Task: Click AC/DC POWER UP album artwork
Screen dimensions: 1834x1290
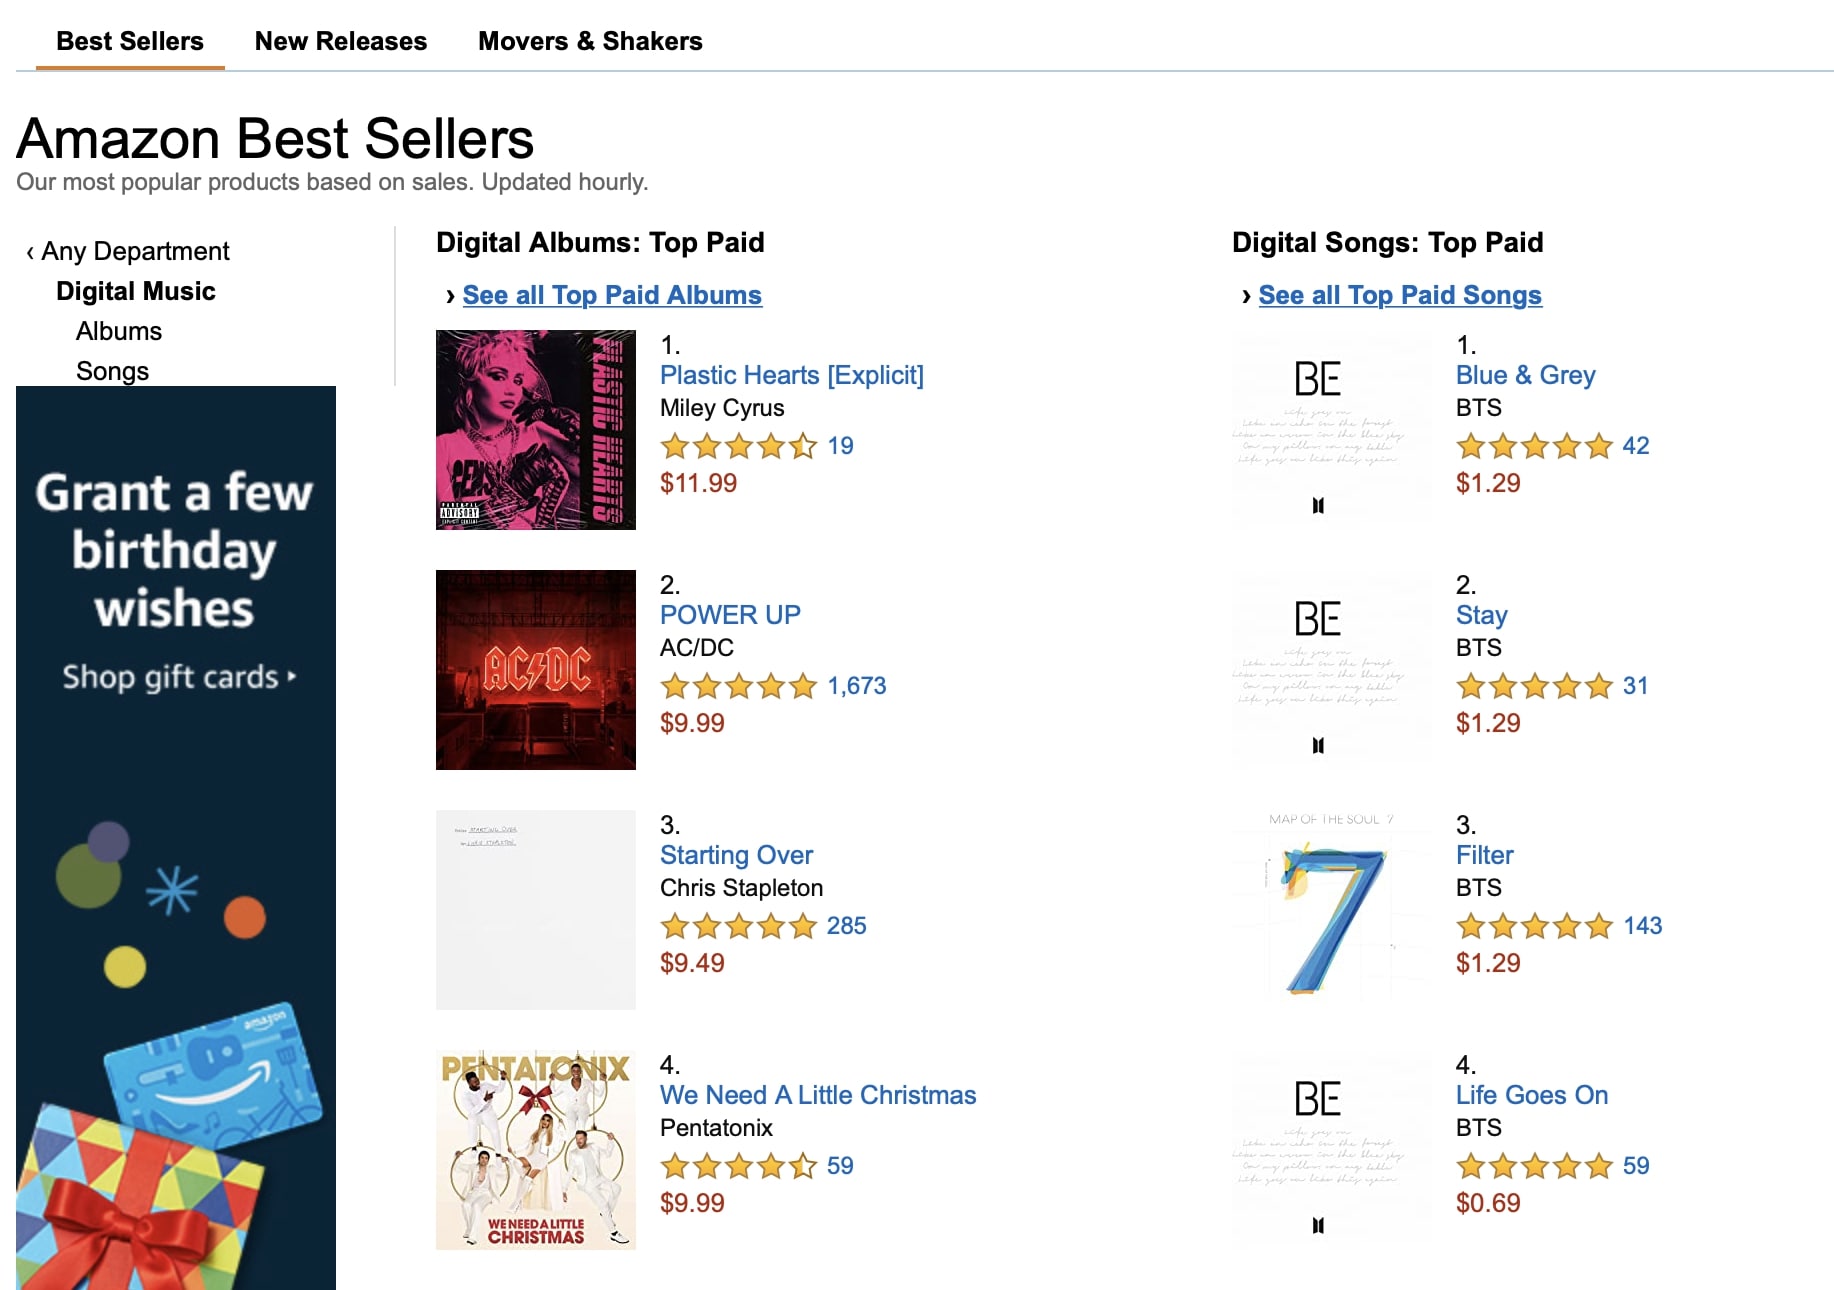Action: pyautogui.click(x=535, y=670)
